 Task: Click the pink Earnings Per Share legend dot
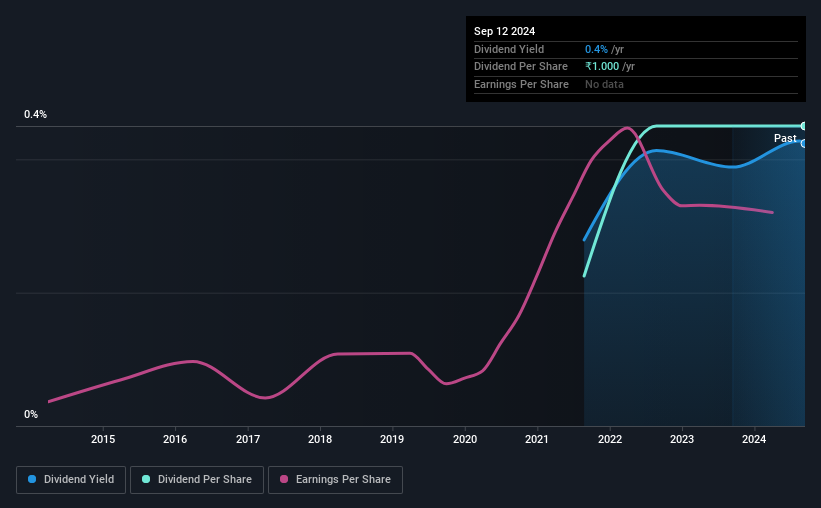[284, 479]
